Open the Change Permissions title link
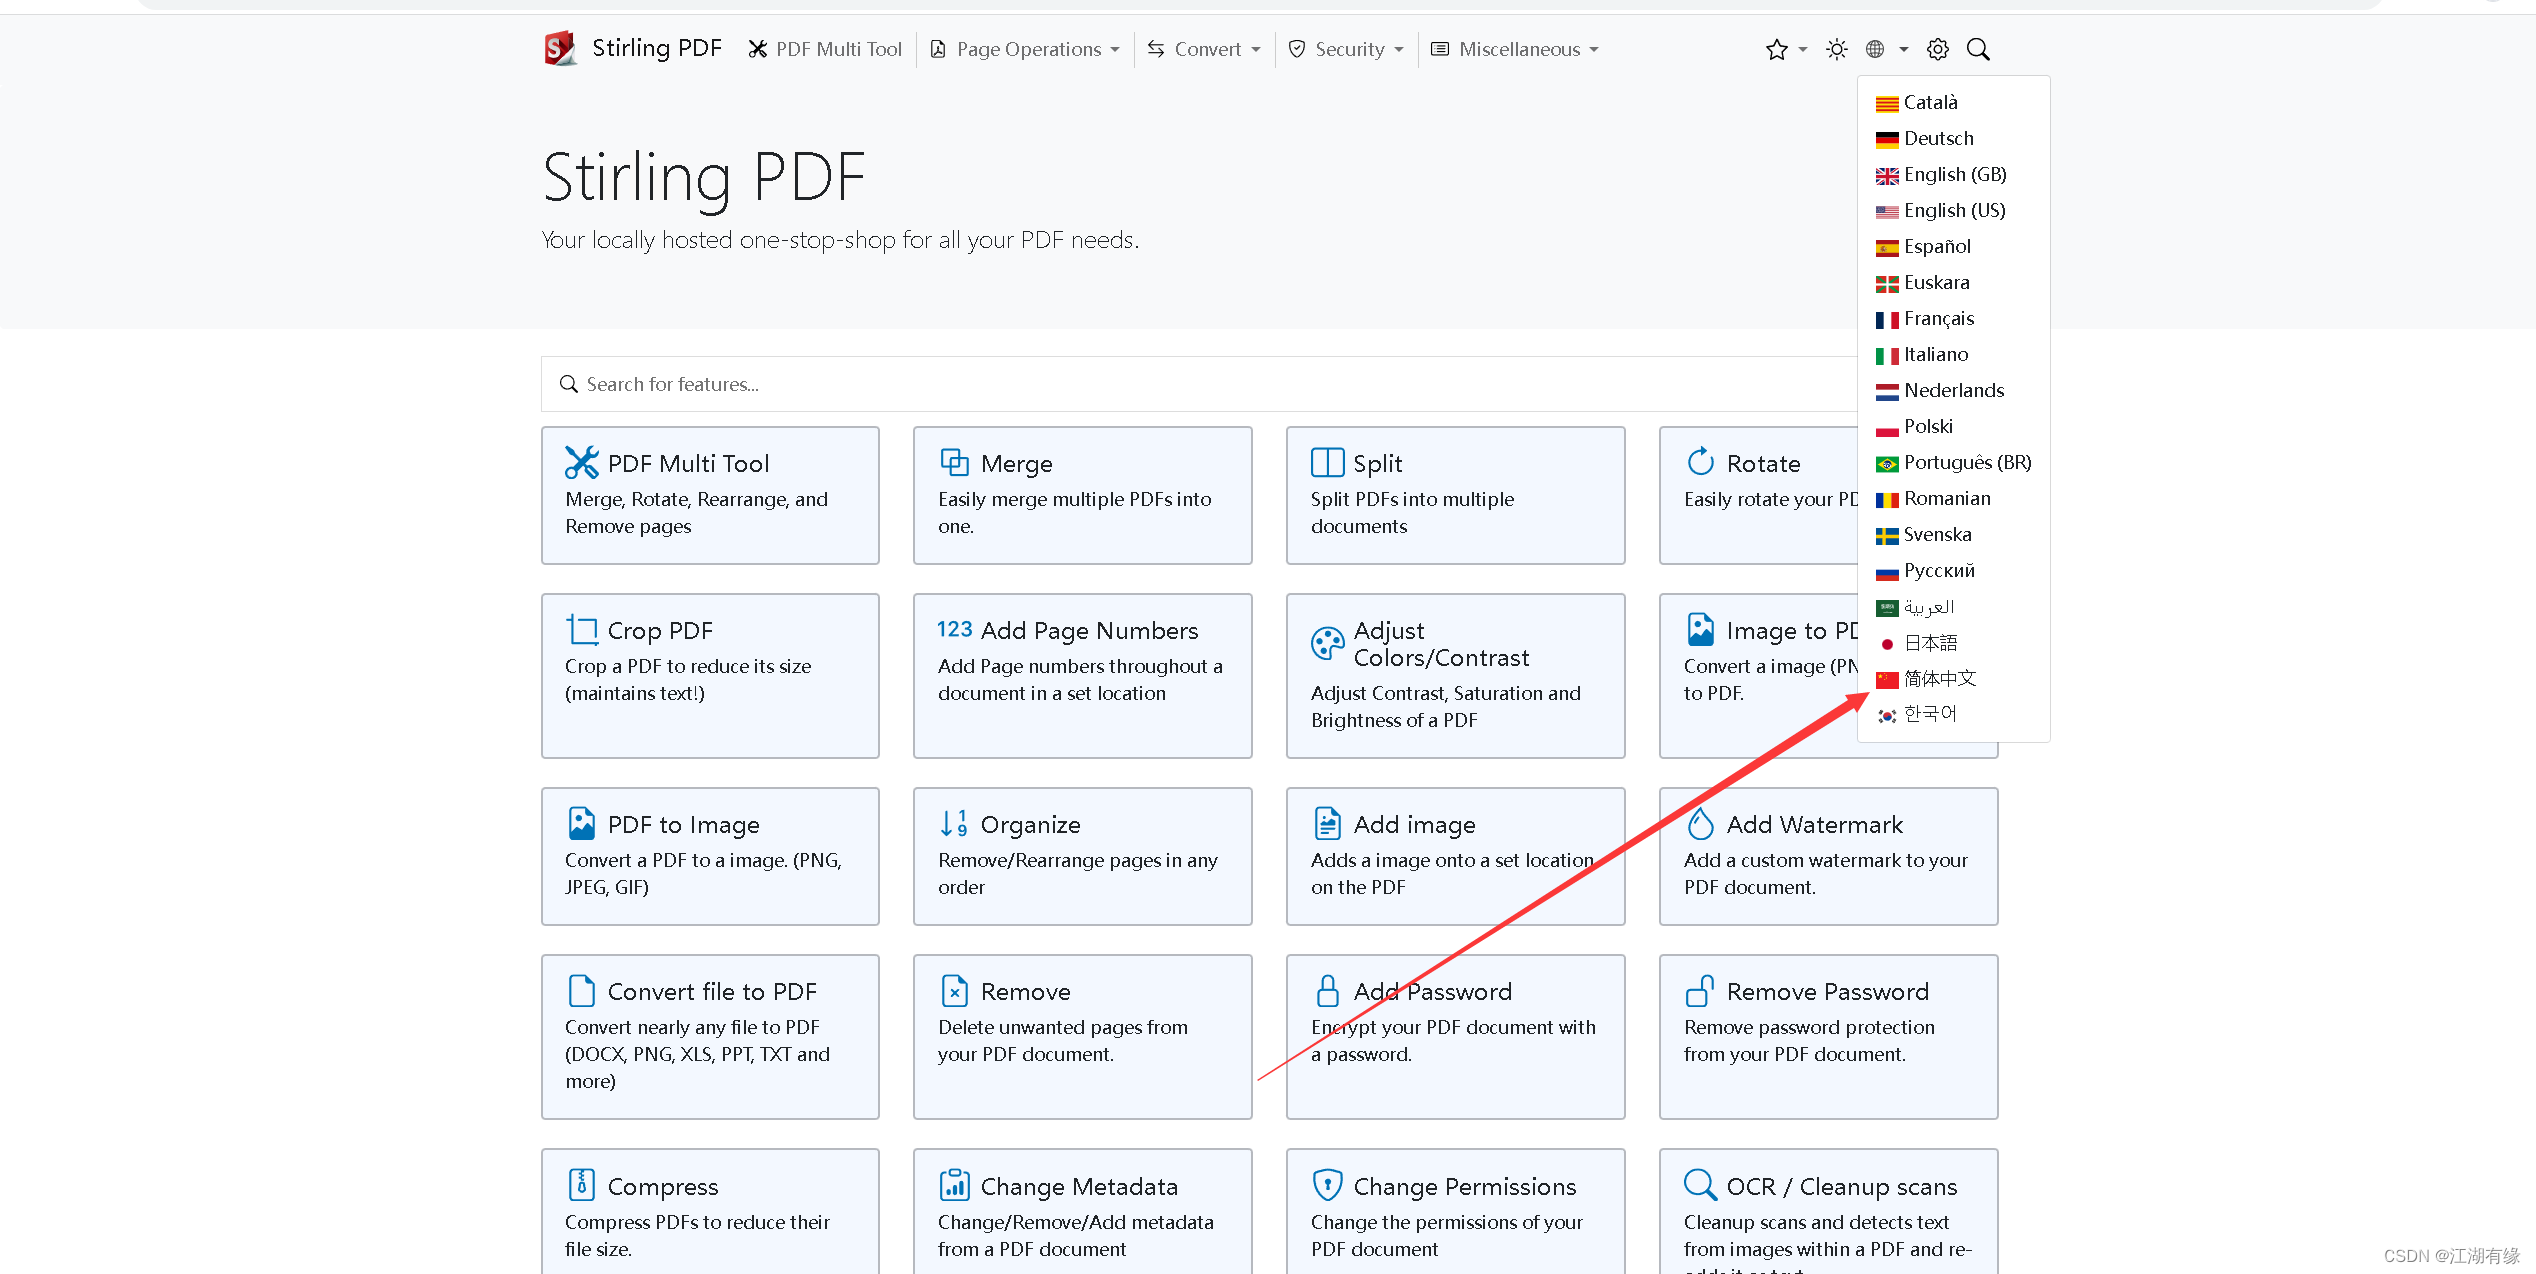Viewport: 2536px width, 1274px height. point(1465,1187)
